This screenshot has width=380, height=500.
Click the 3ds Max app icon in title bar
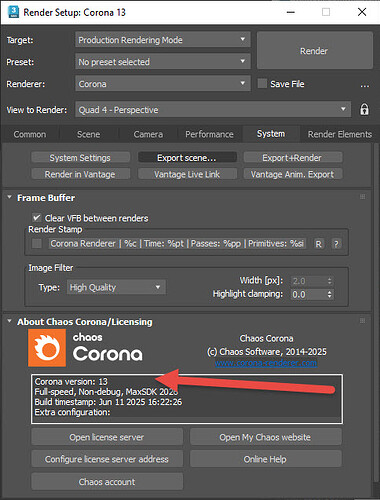coord(13,12)
